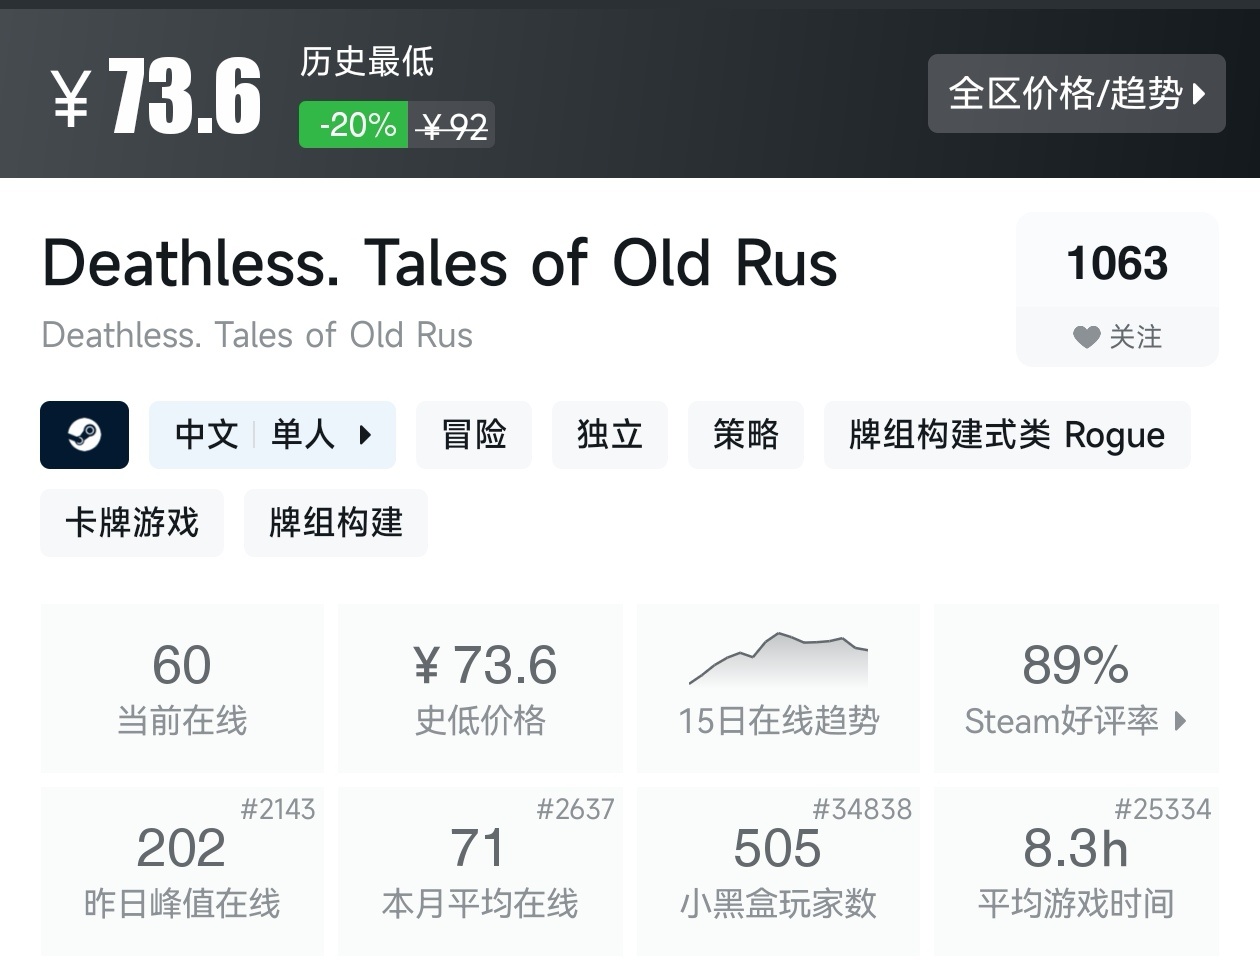Open the 本月平均在线 monthly average card
1260x962 pixels.
(x=480, y=870)
